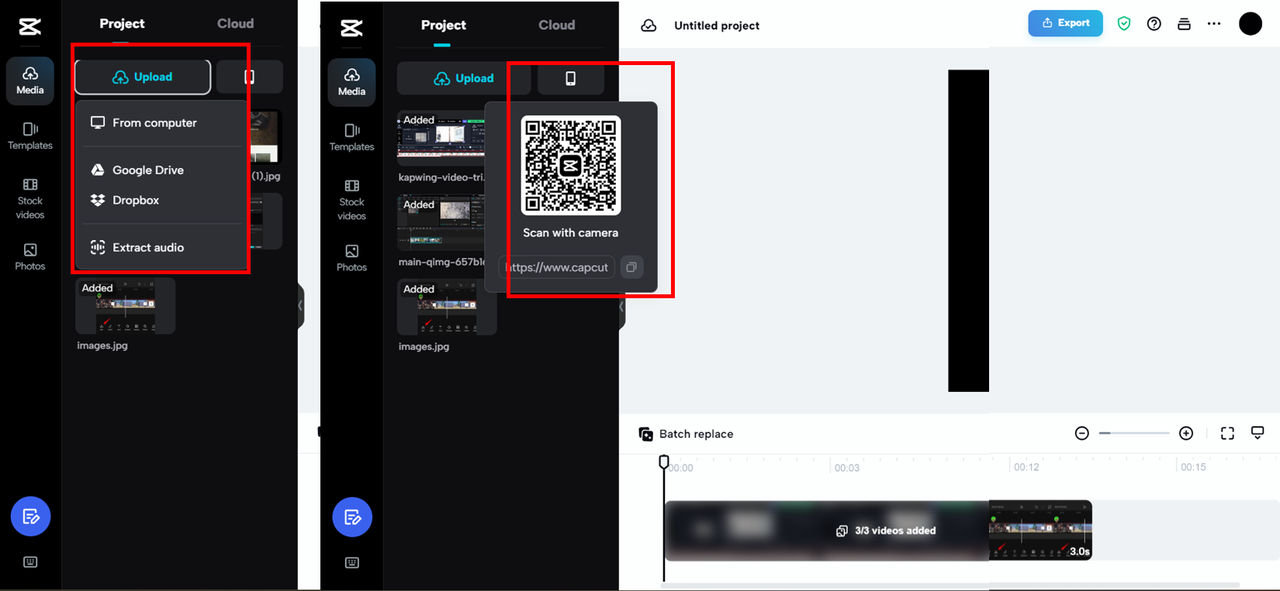Click the green shield icon next to Export

click(1124, 23)
